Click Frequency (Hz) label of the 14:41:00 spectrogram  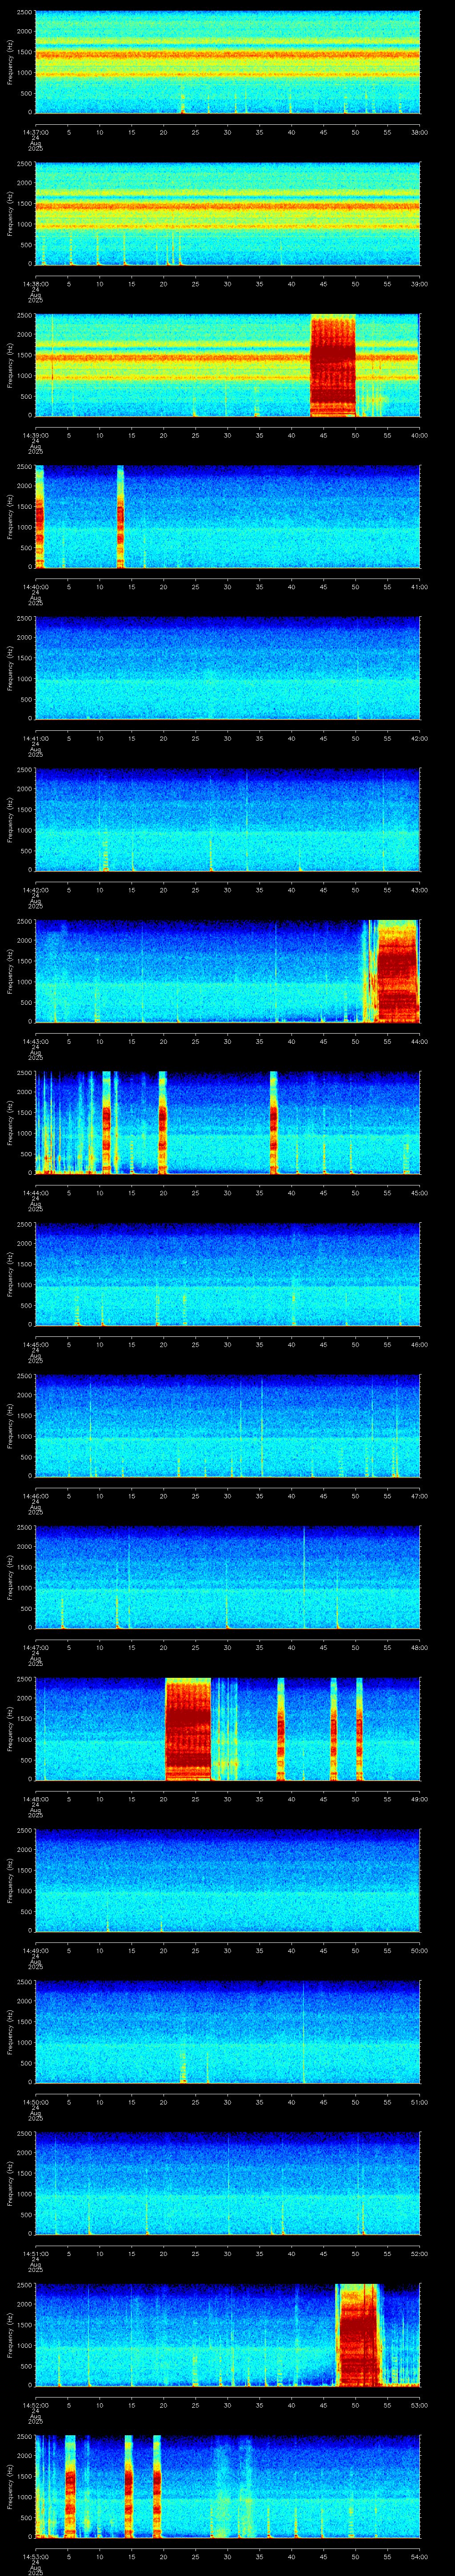pos(10,669)
